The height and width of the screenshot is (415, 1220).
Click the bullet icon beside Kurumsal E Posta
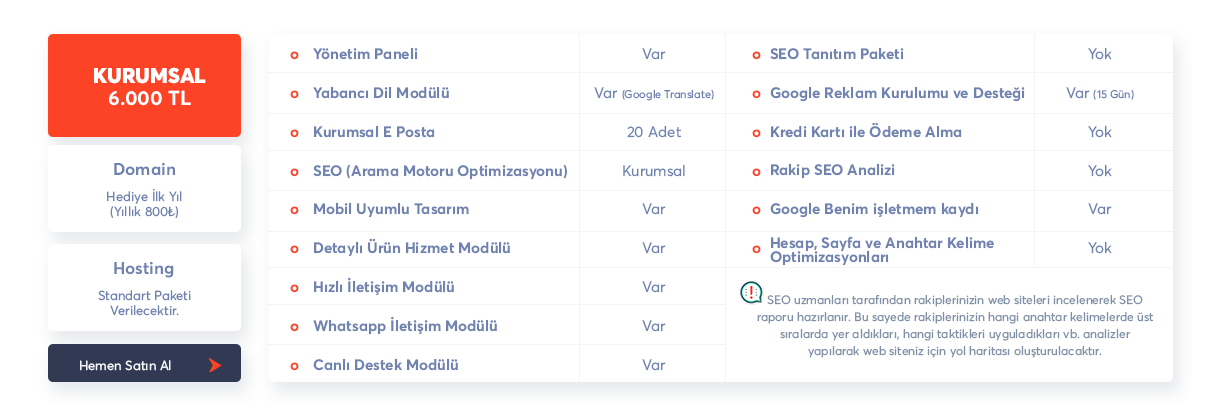coord(294,133)
